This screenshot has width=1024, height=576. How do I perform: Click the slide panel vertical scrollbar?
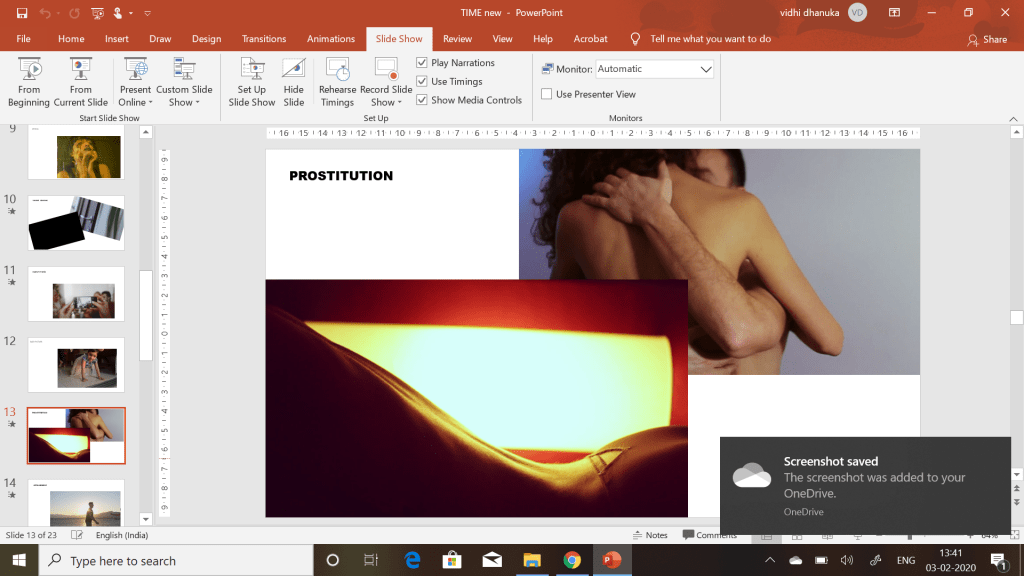point(146,314)
